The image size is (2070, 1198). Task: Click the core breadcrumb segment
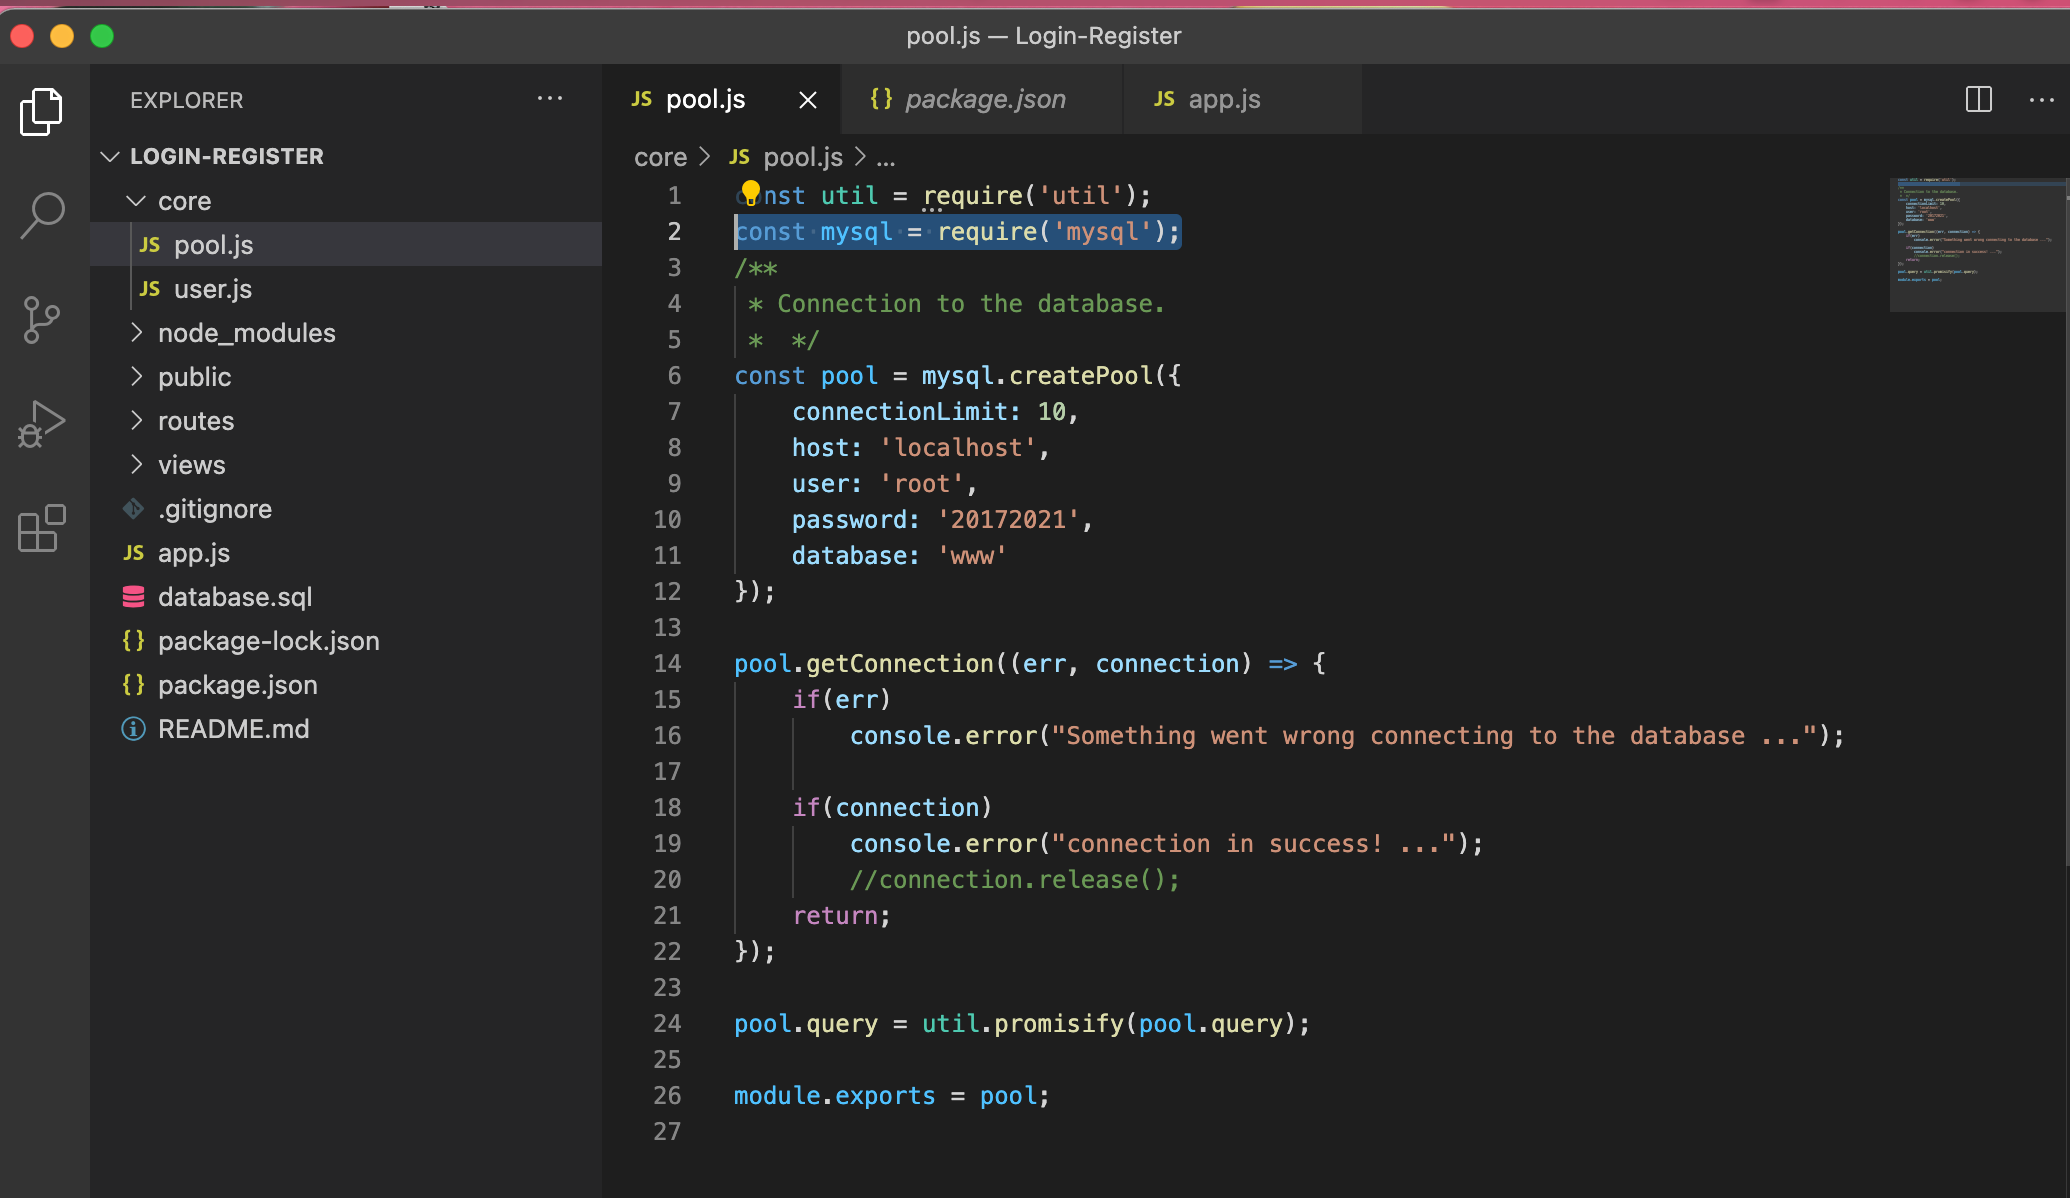[x=660, y=157]
